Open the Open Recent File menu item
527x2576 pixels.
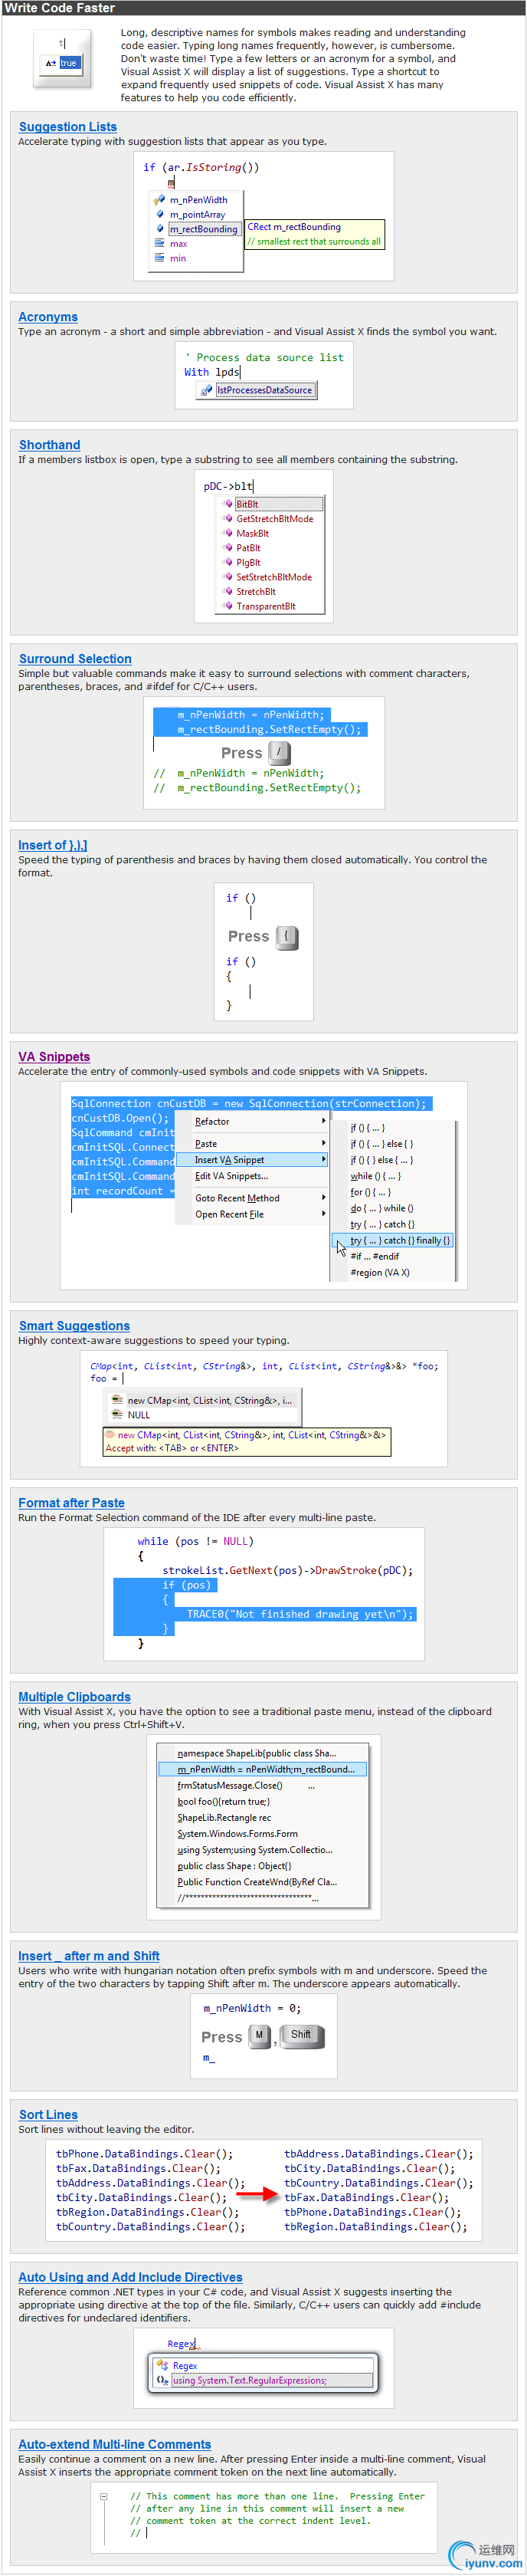click(251, 1214)
